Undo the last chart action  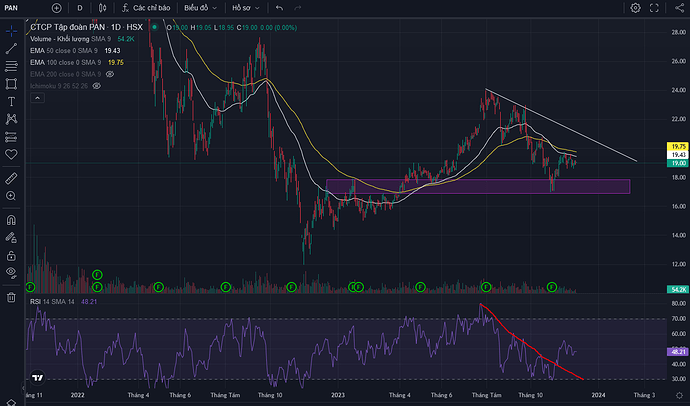tap(279, 8)
